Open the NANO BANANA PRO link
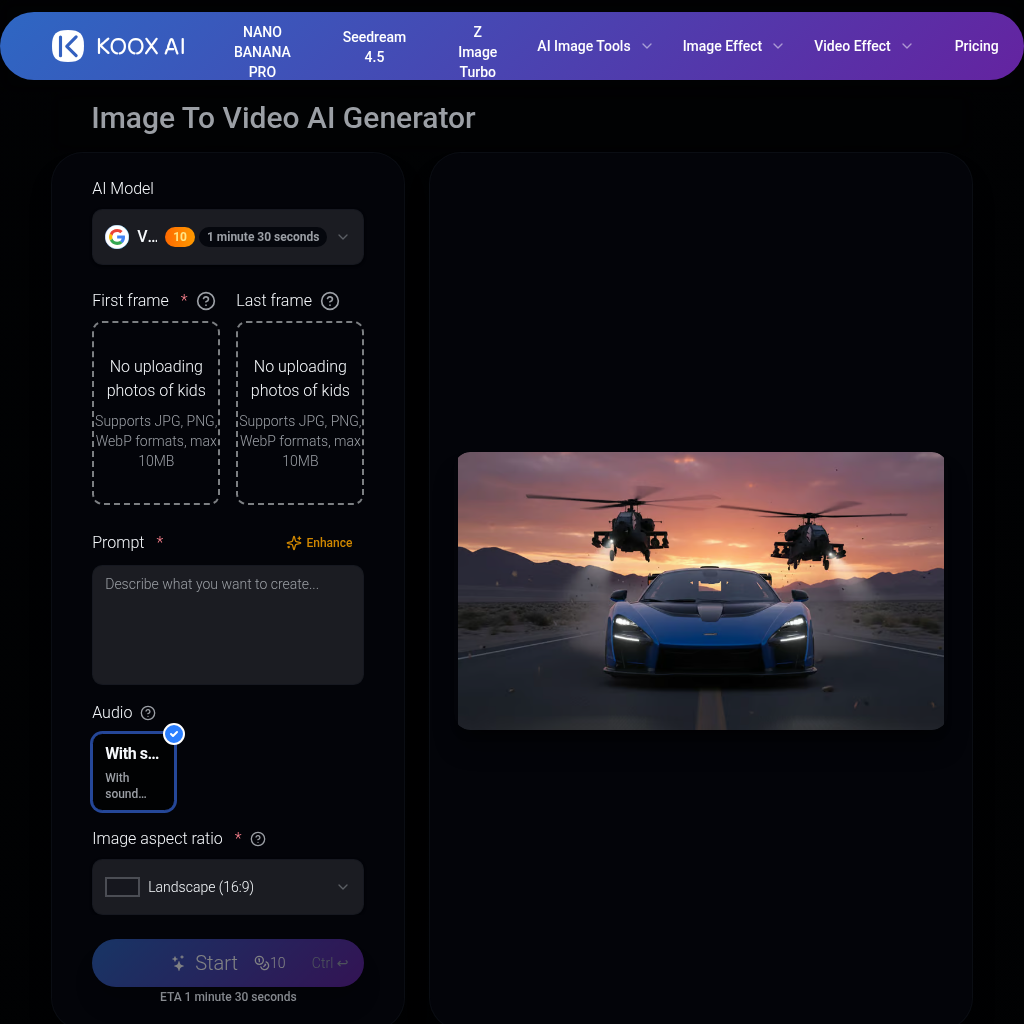This screenshot has width=1024, height=1024. click(263, 52)
